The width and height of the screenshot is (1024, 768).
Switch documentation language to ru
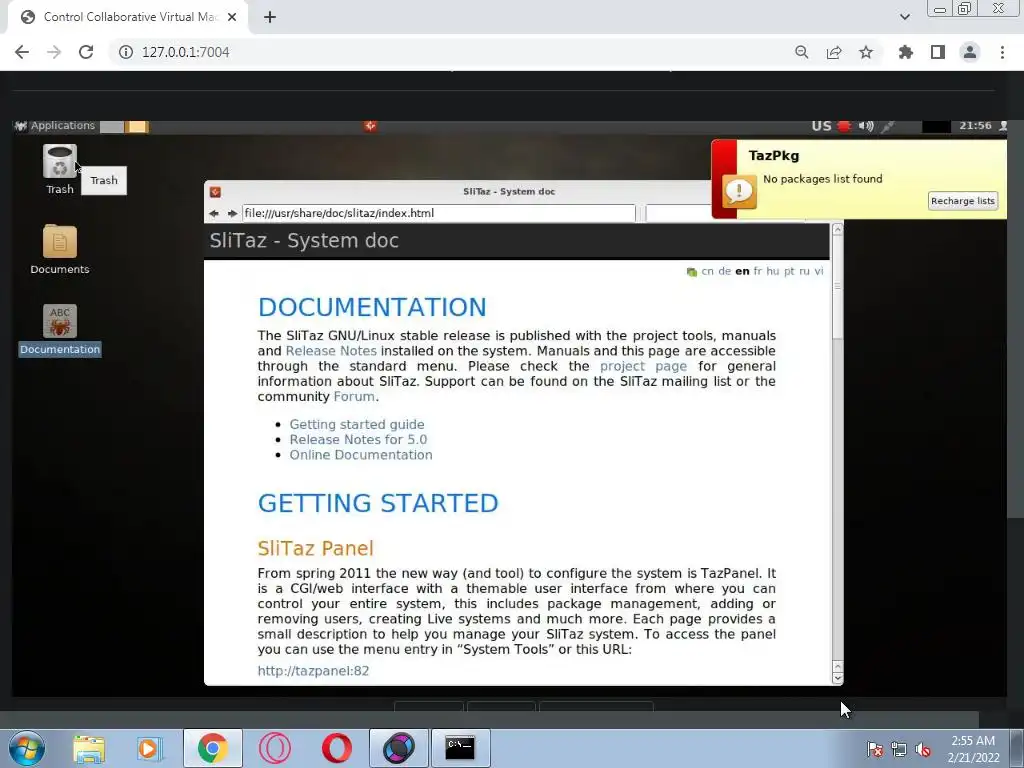coord(805,271)
